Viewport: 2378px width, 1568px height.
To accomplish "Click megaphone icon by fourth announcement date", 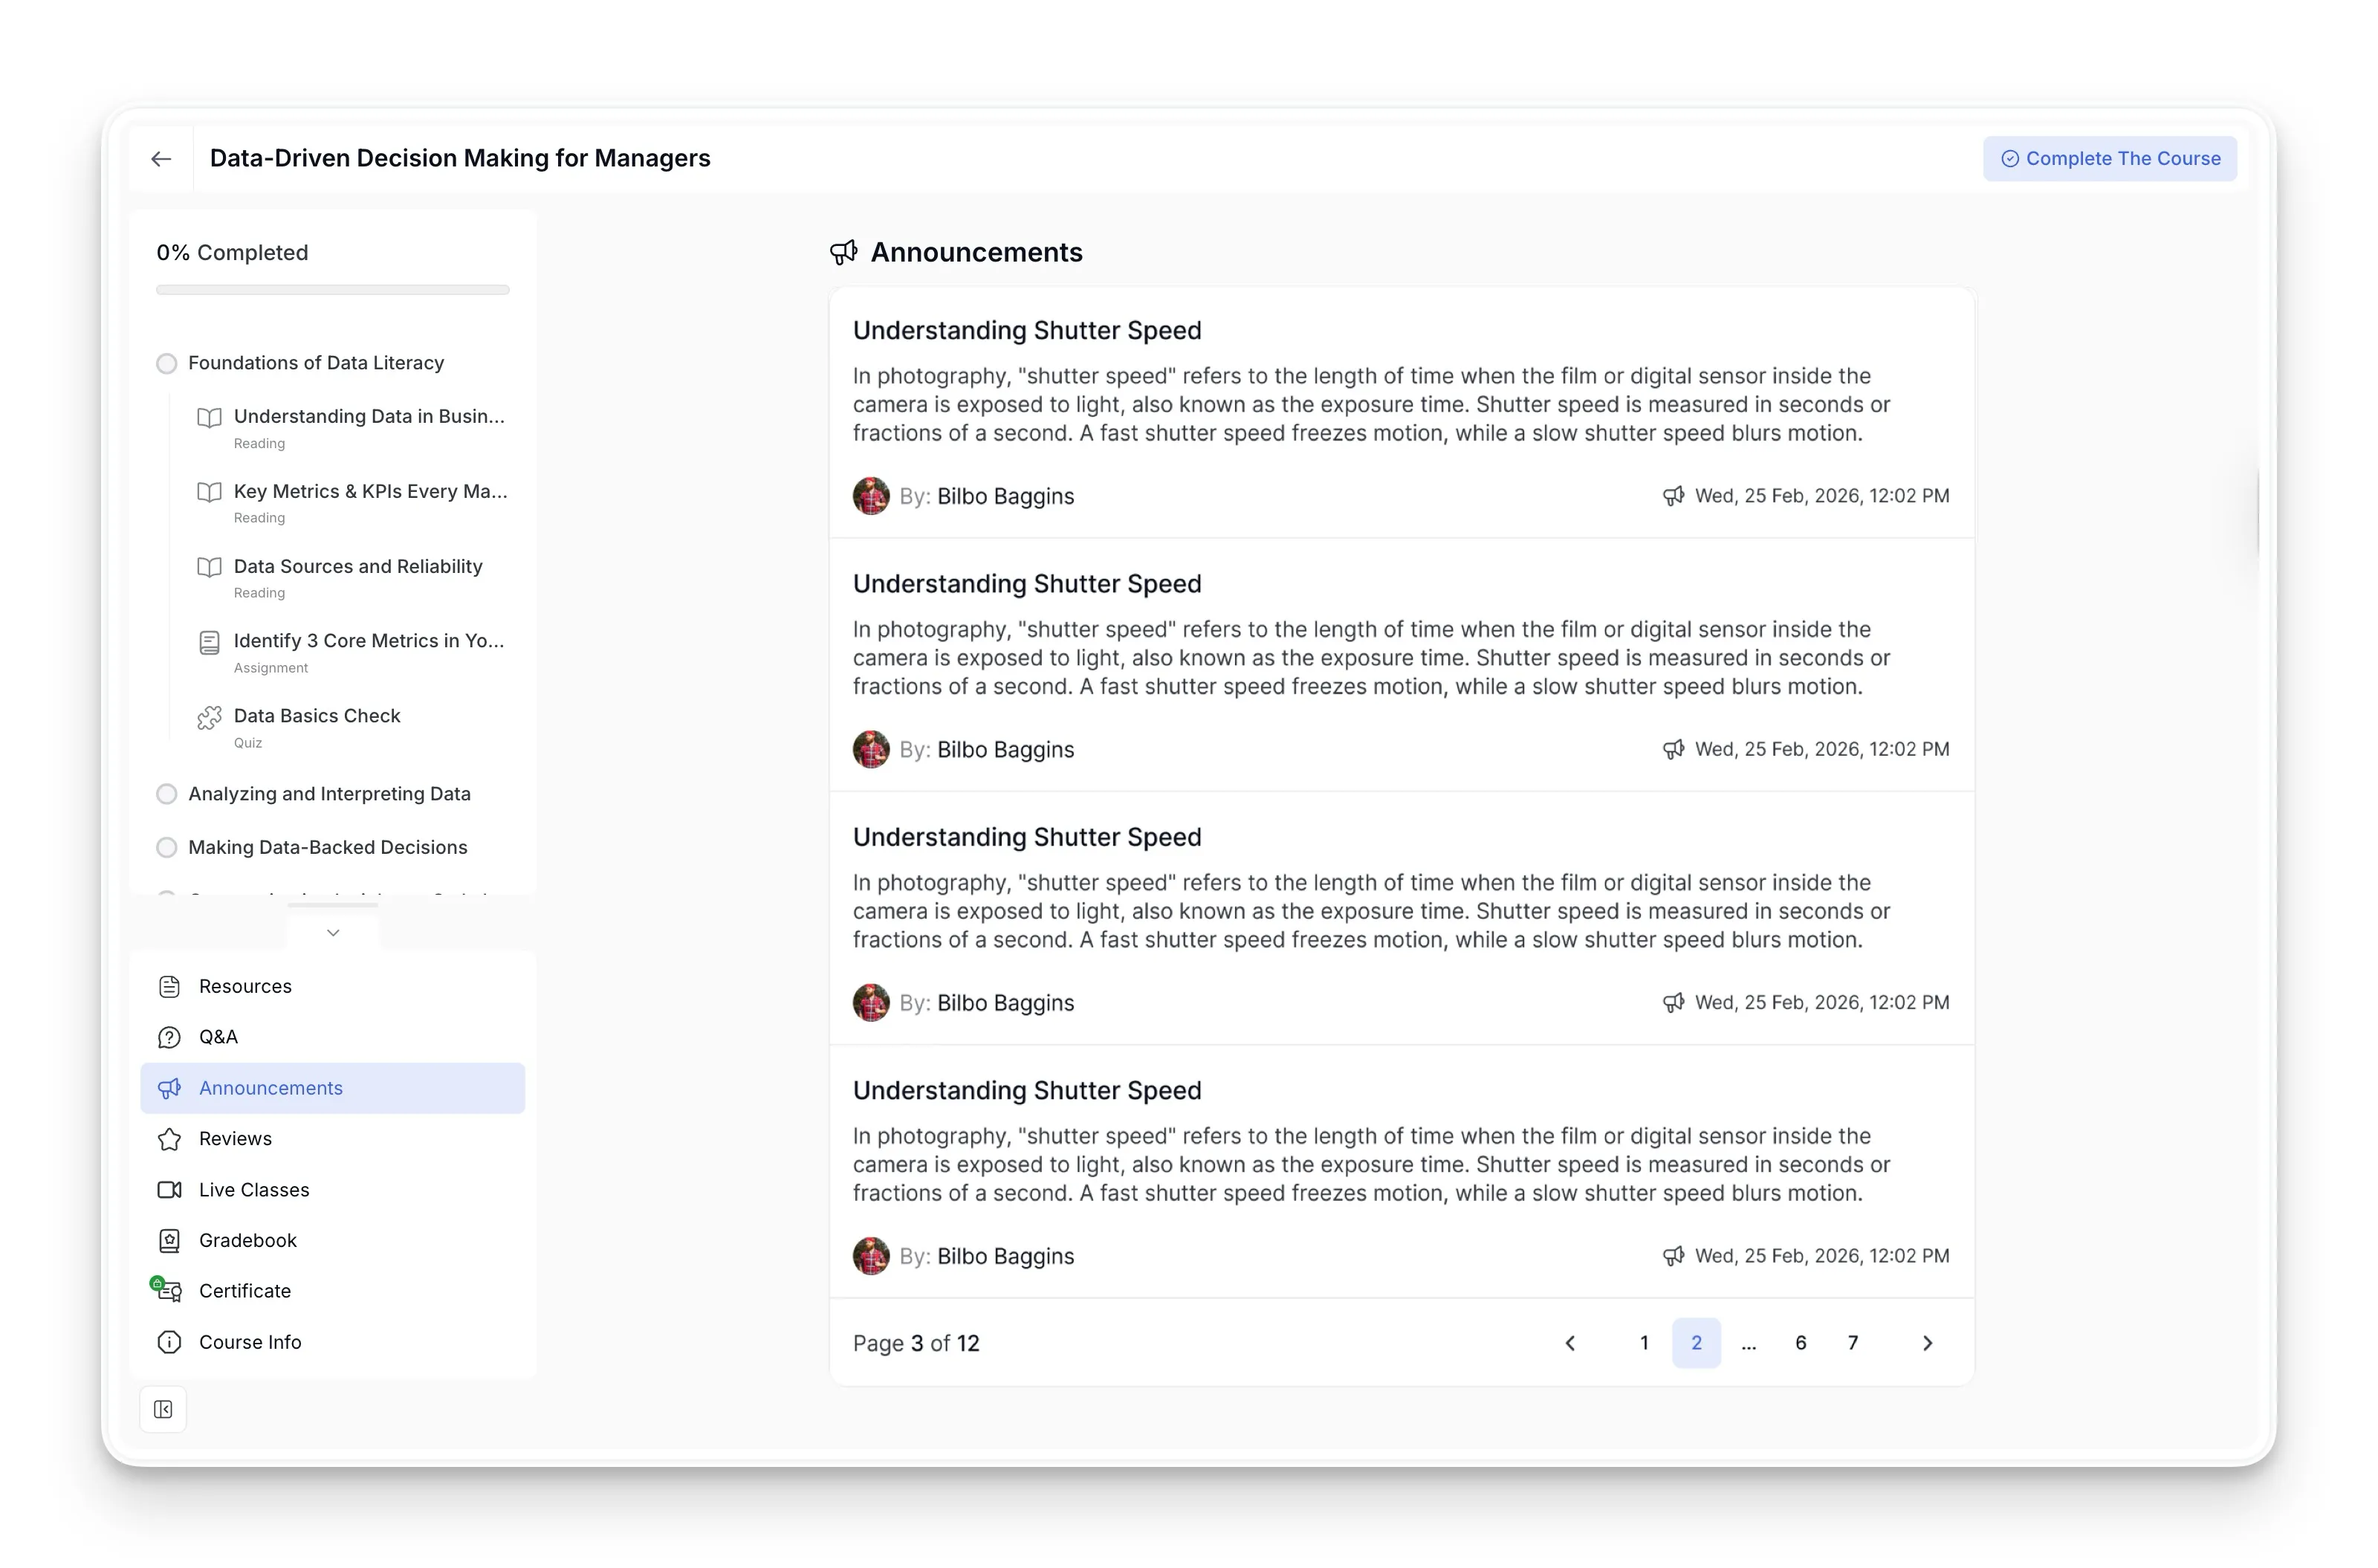I will (1673, 1256).
